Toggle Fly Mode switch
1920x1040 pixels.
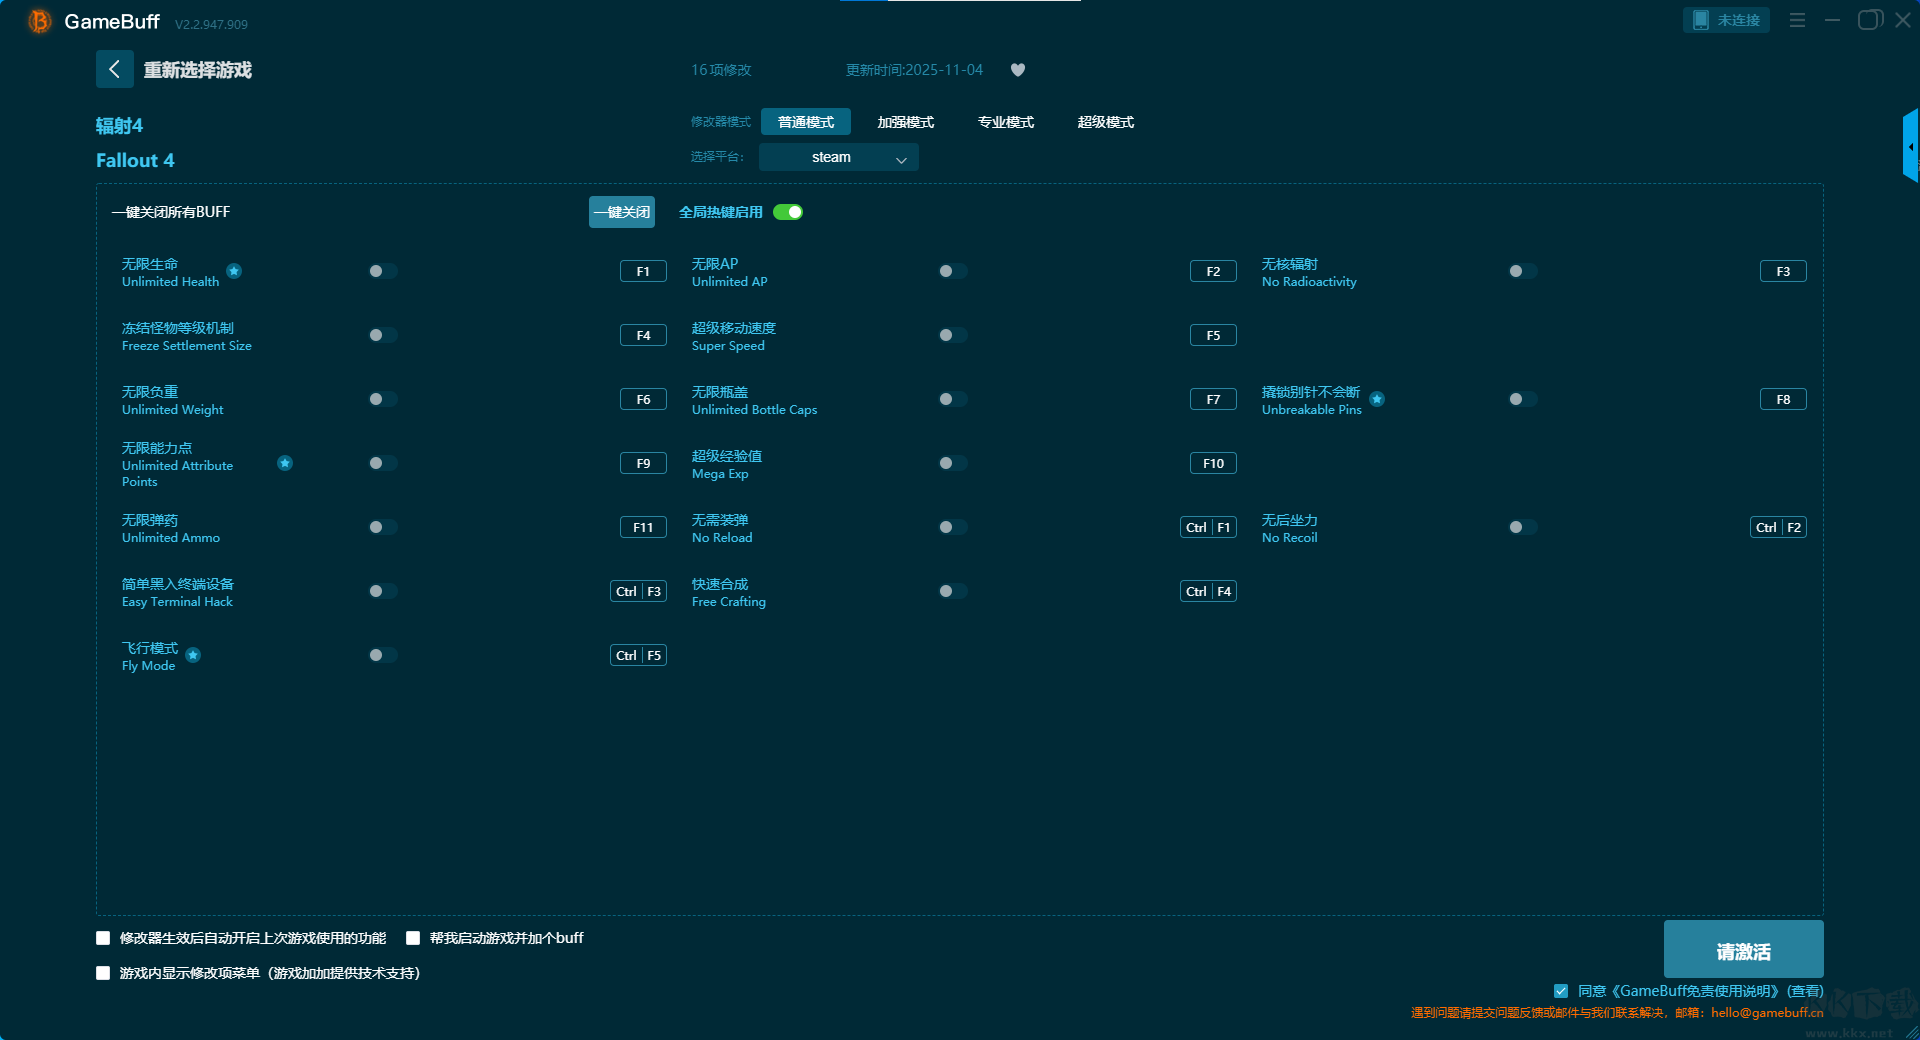click(383, 655)
